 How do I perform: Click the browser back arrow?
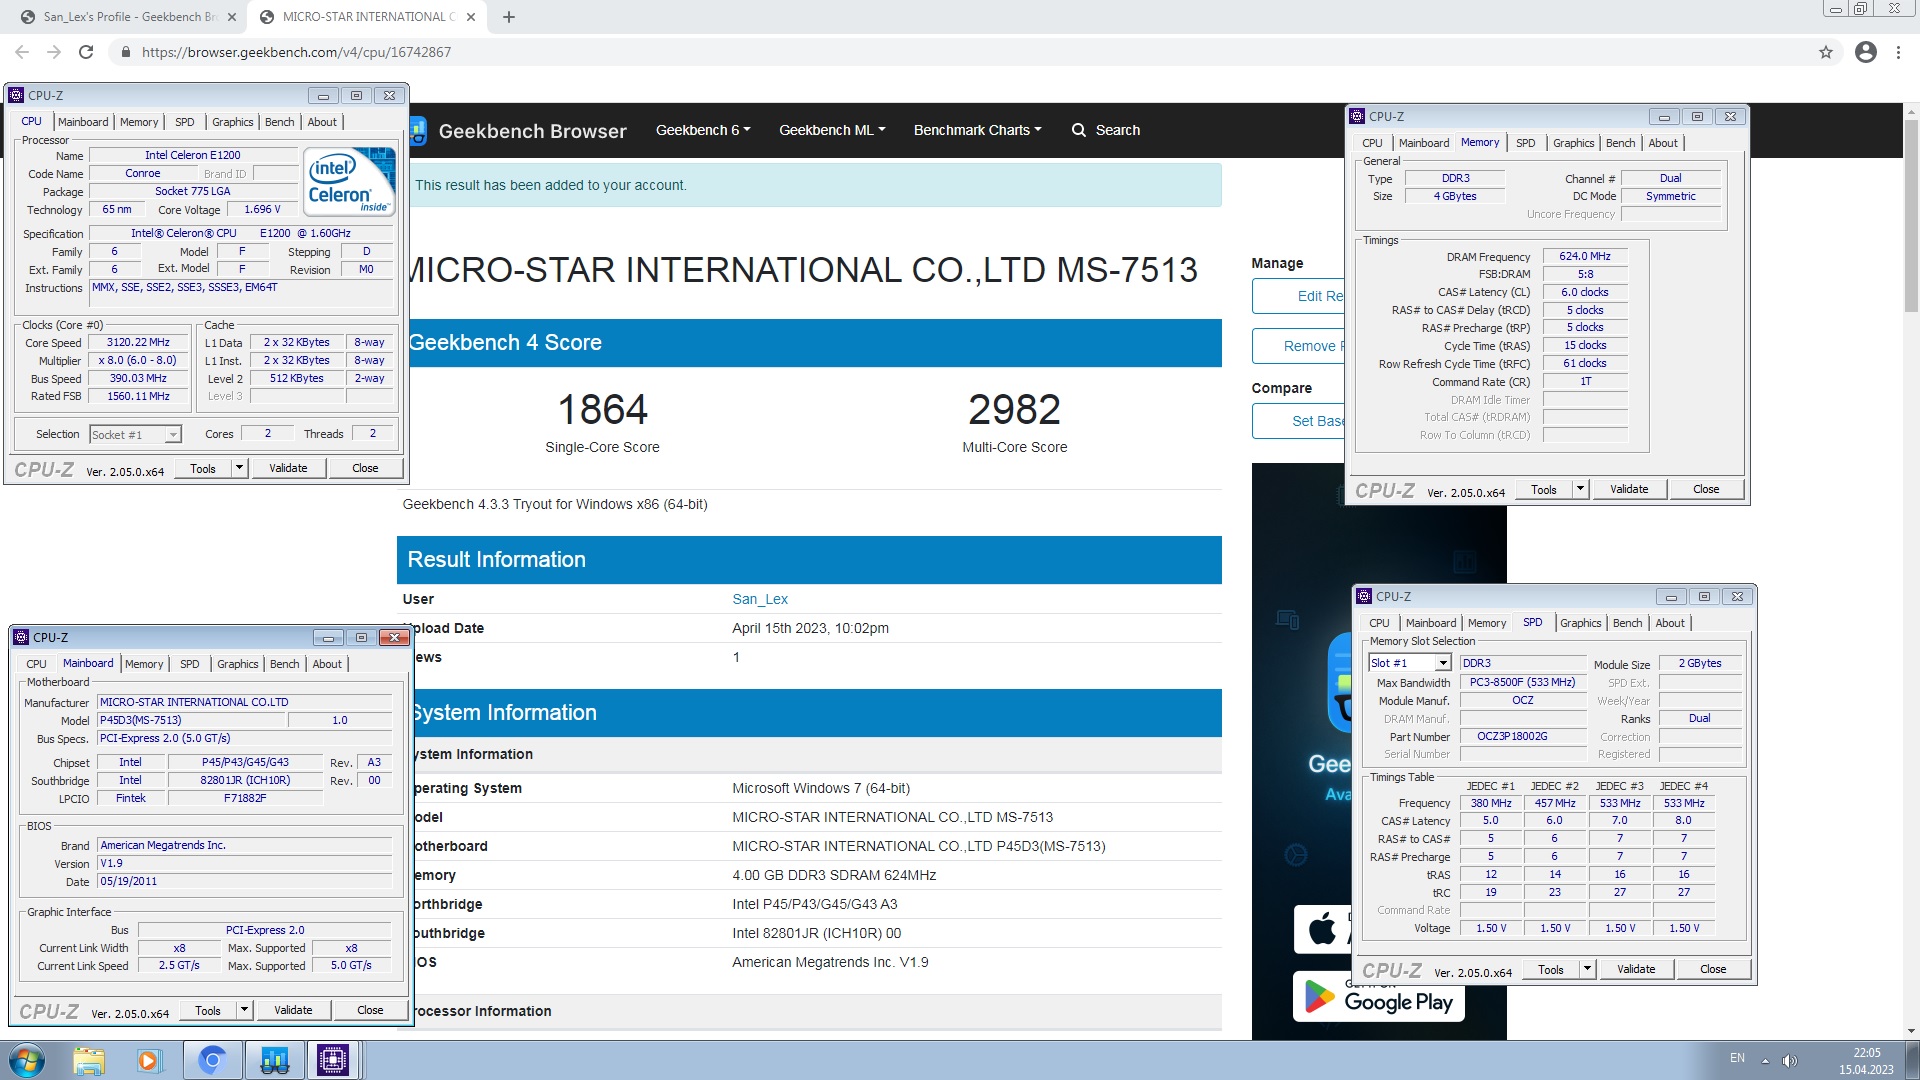coord(22,52)
